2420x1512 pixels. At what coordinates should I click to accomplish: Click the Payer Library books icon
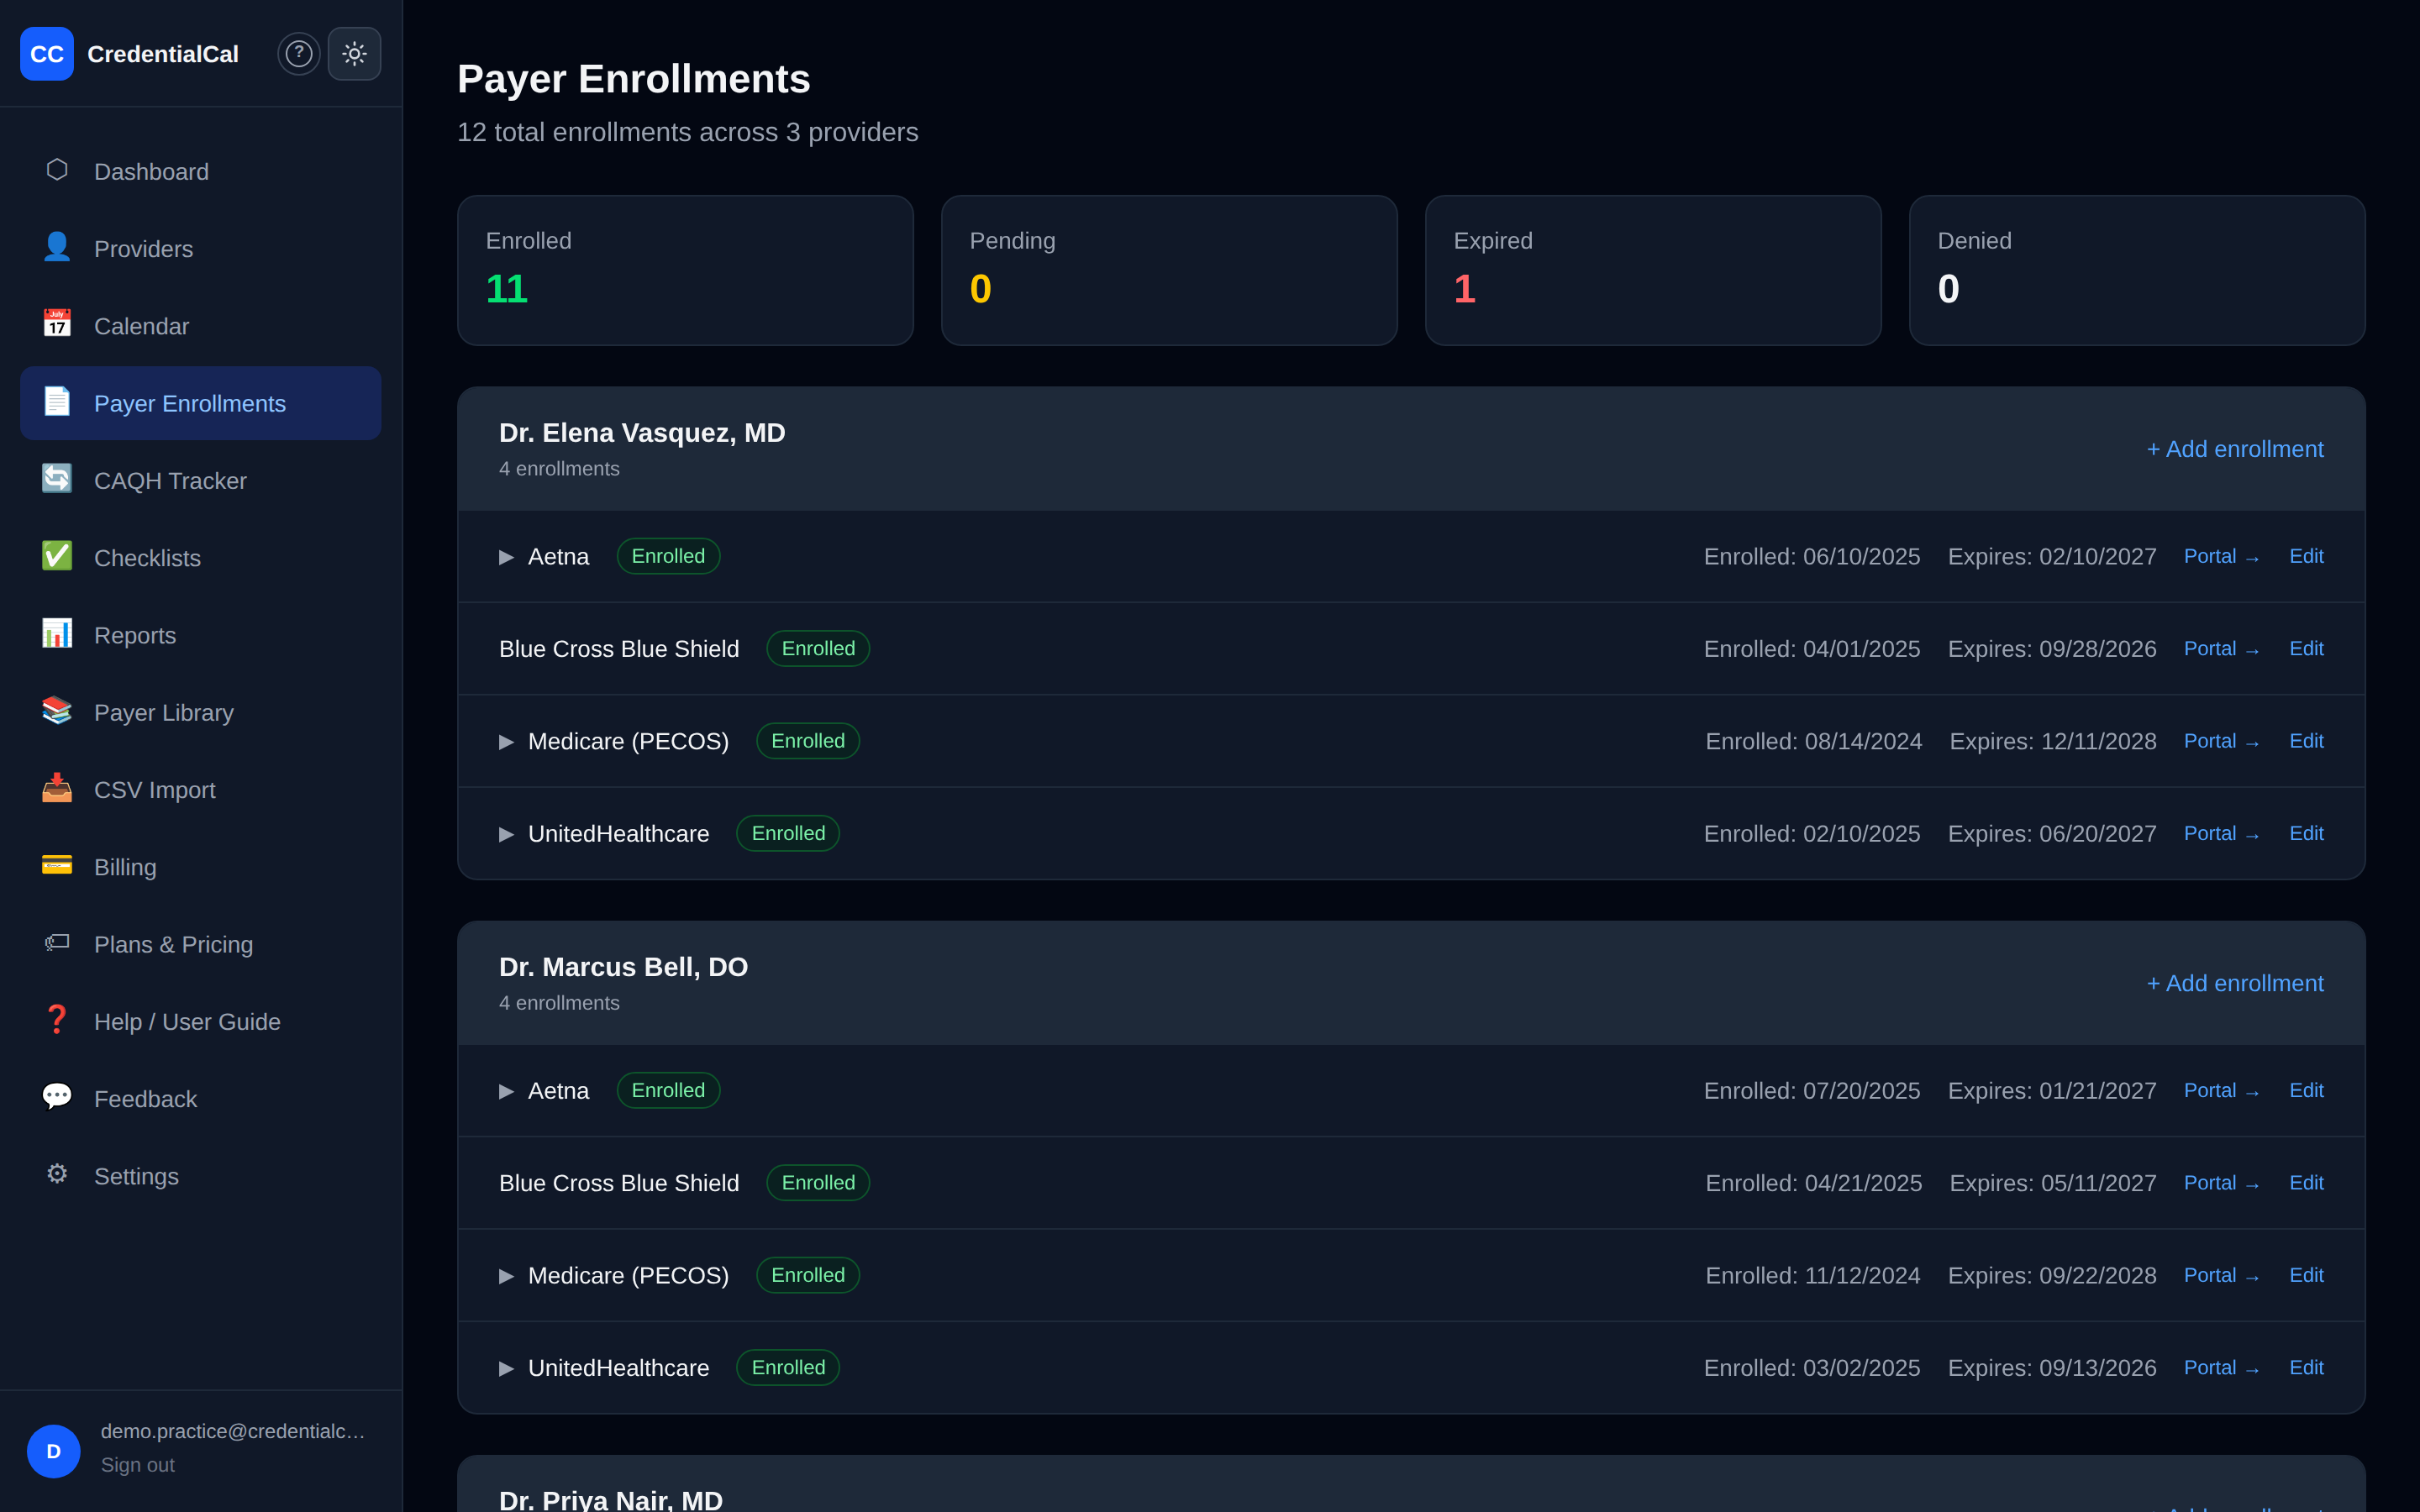57,711
